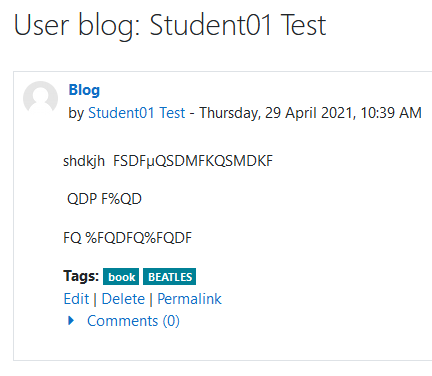Viewport: 432px width, 376px height.
Task: Click the post date 'Thursday, 29 April 2021'
Action: click(276, 113)
